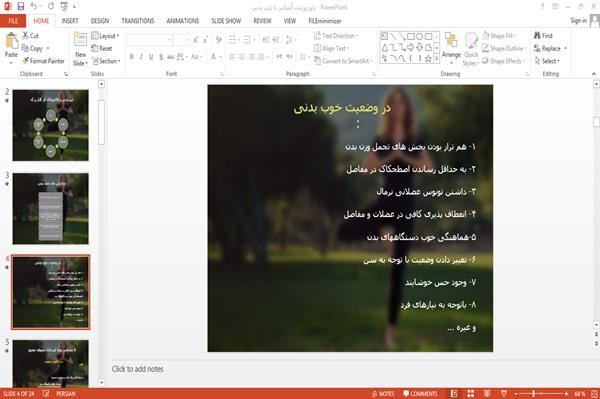This screenshot has width=600, height=399.
Task: Open Shape Outline options
Action: 504,48
